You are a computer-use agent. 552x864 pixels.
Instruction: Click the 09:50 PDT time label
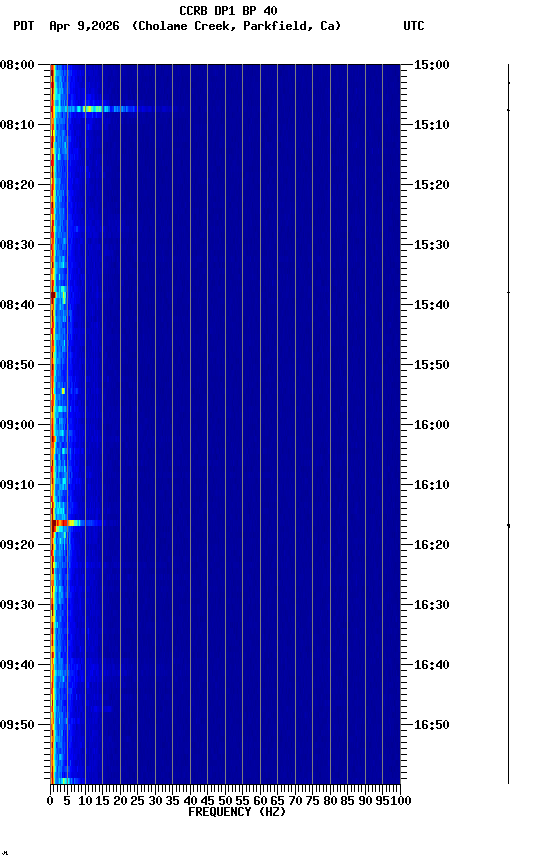click(17, 725)
